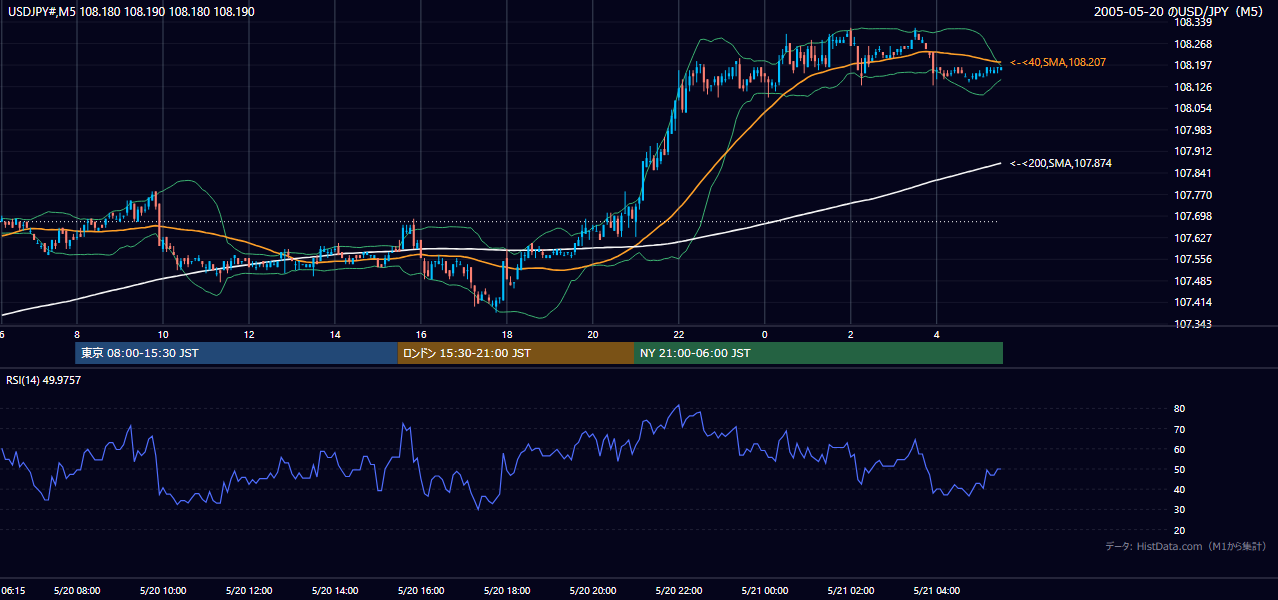Screen dimensions: 1278x600
Task: Click price level 107.770 on axis
Action: tap(1193, 195)
